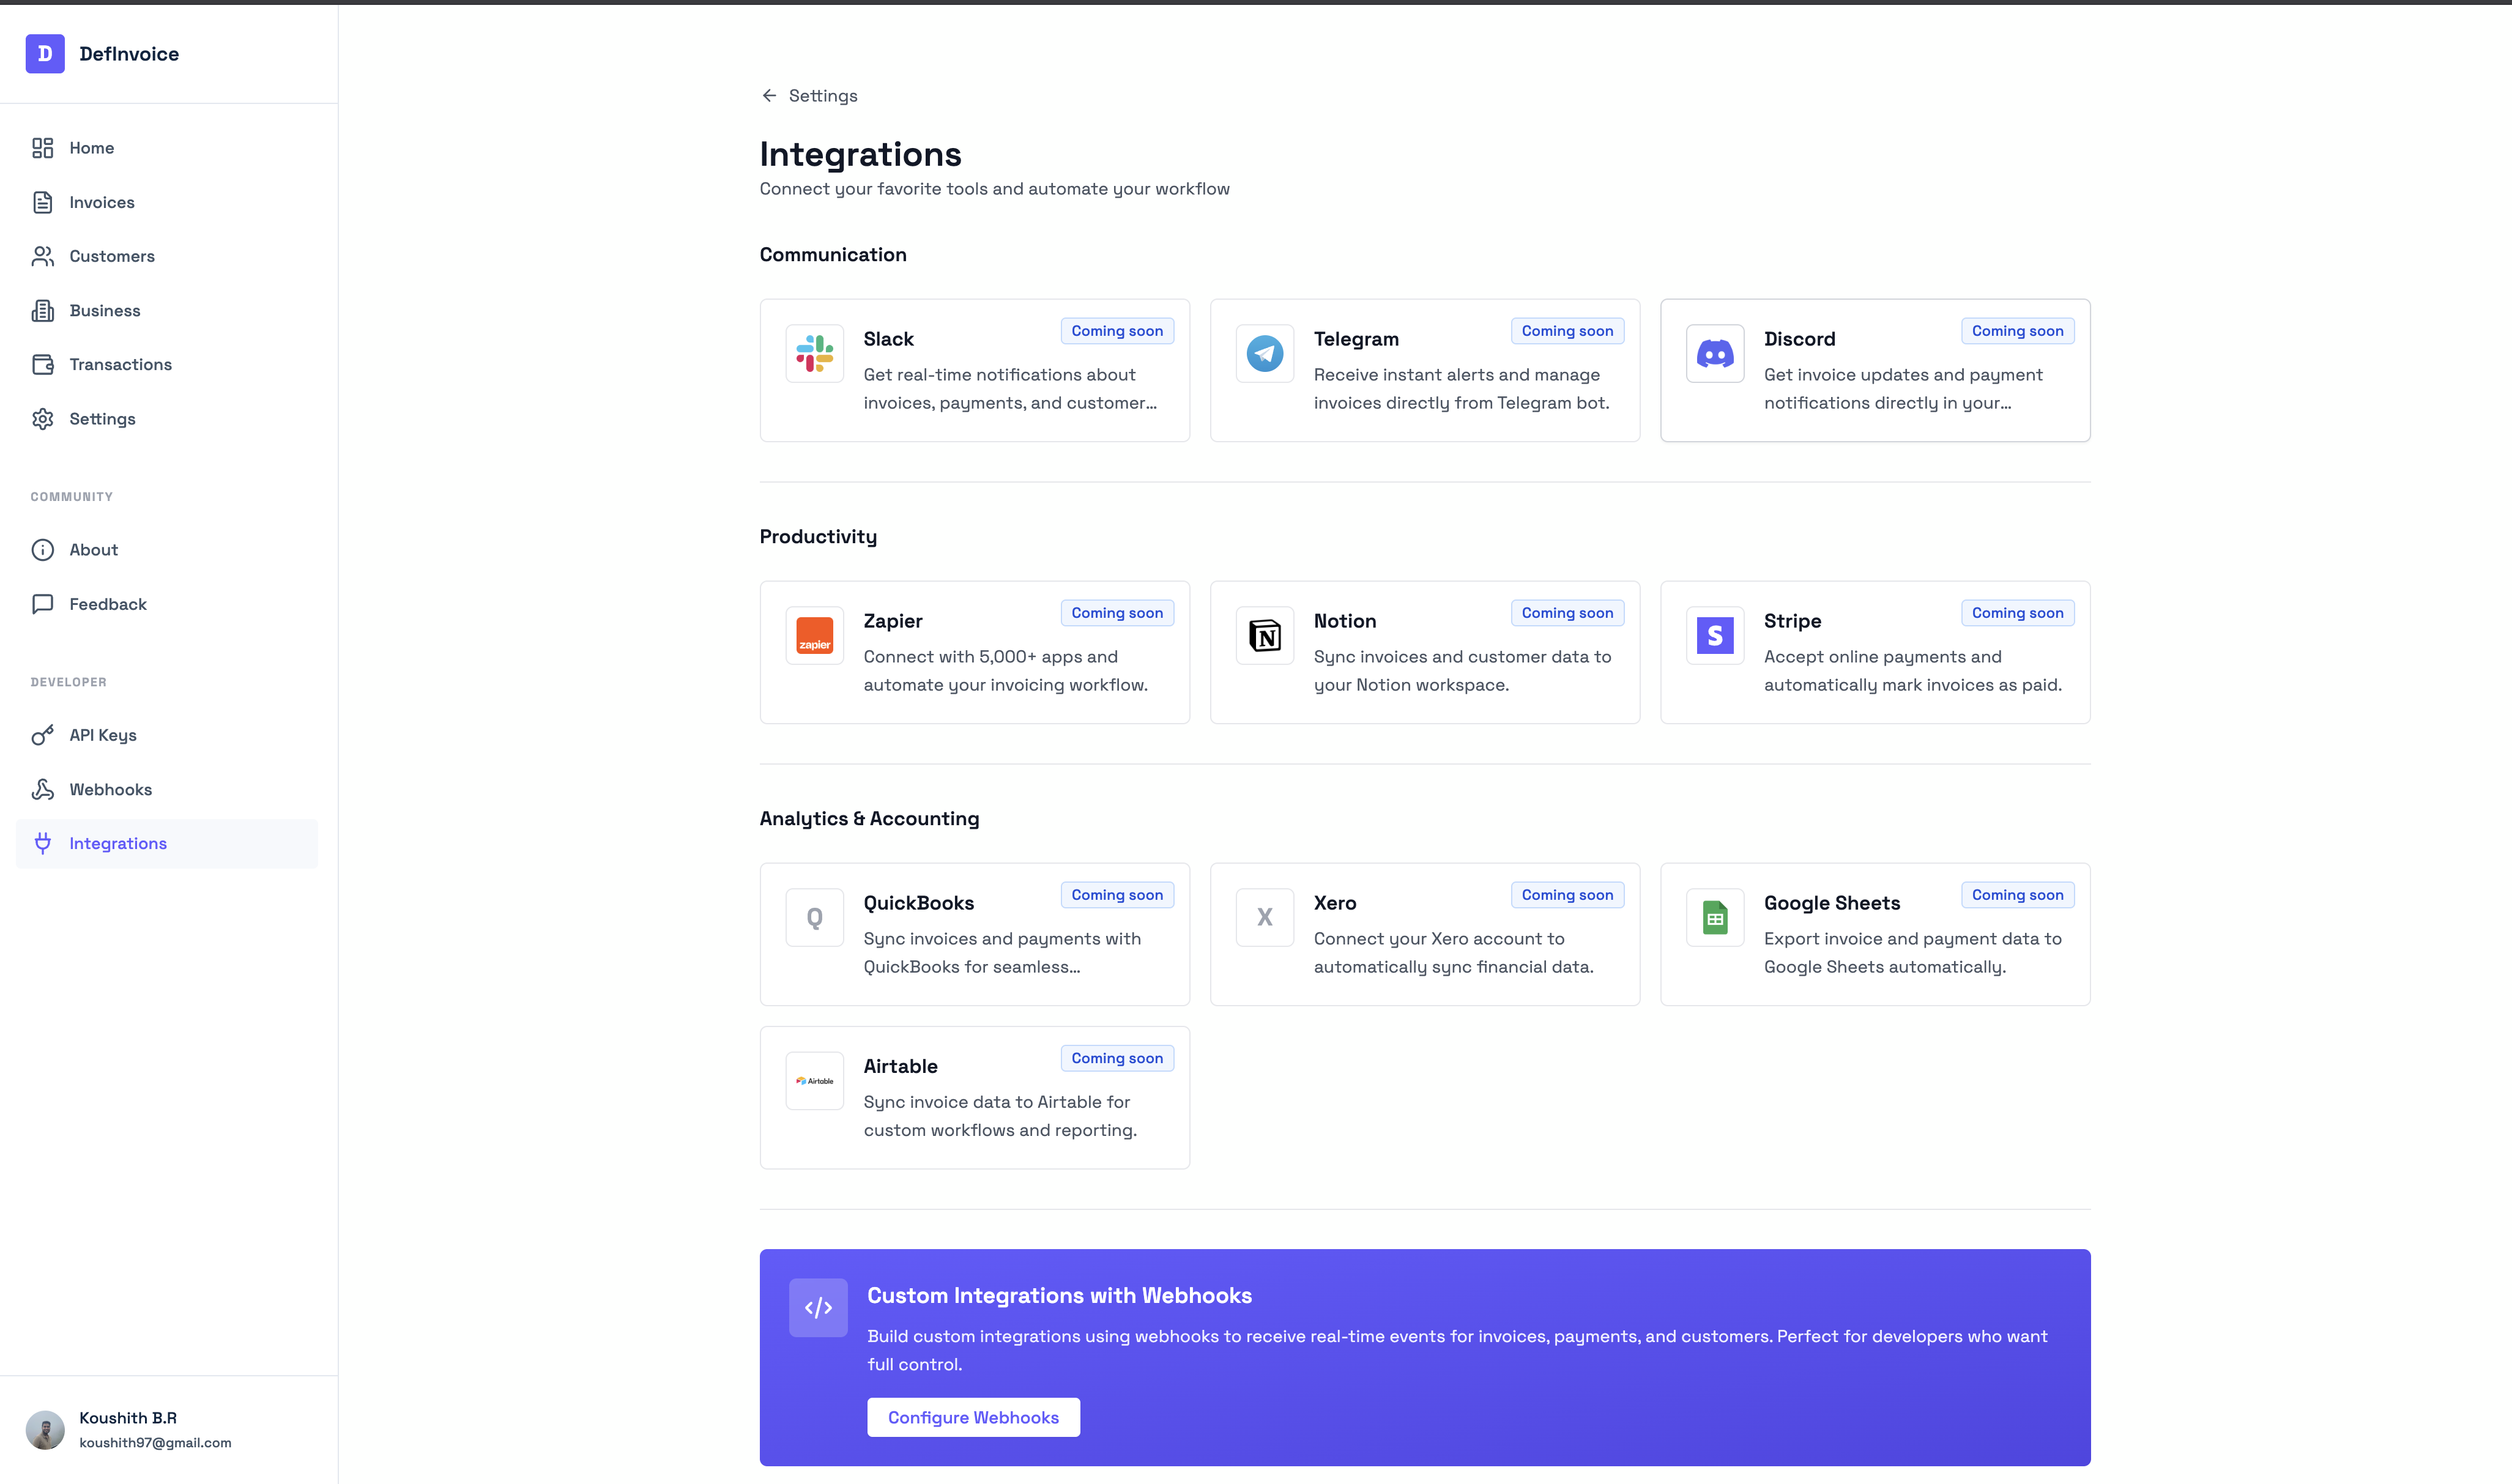The width and height of the screenshot is (2512, 1484).
Task: Click the Koushith B.R profile area
Action: [128, 1428]
